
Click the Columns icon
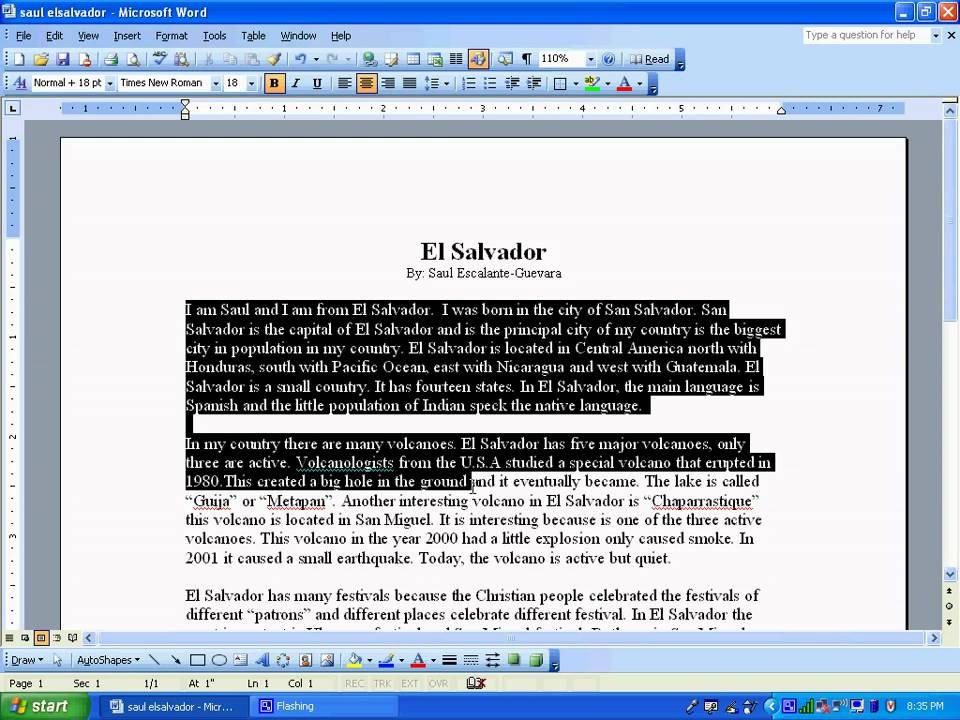coord(456,59)
